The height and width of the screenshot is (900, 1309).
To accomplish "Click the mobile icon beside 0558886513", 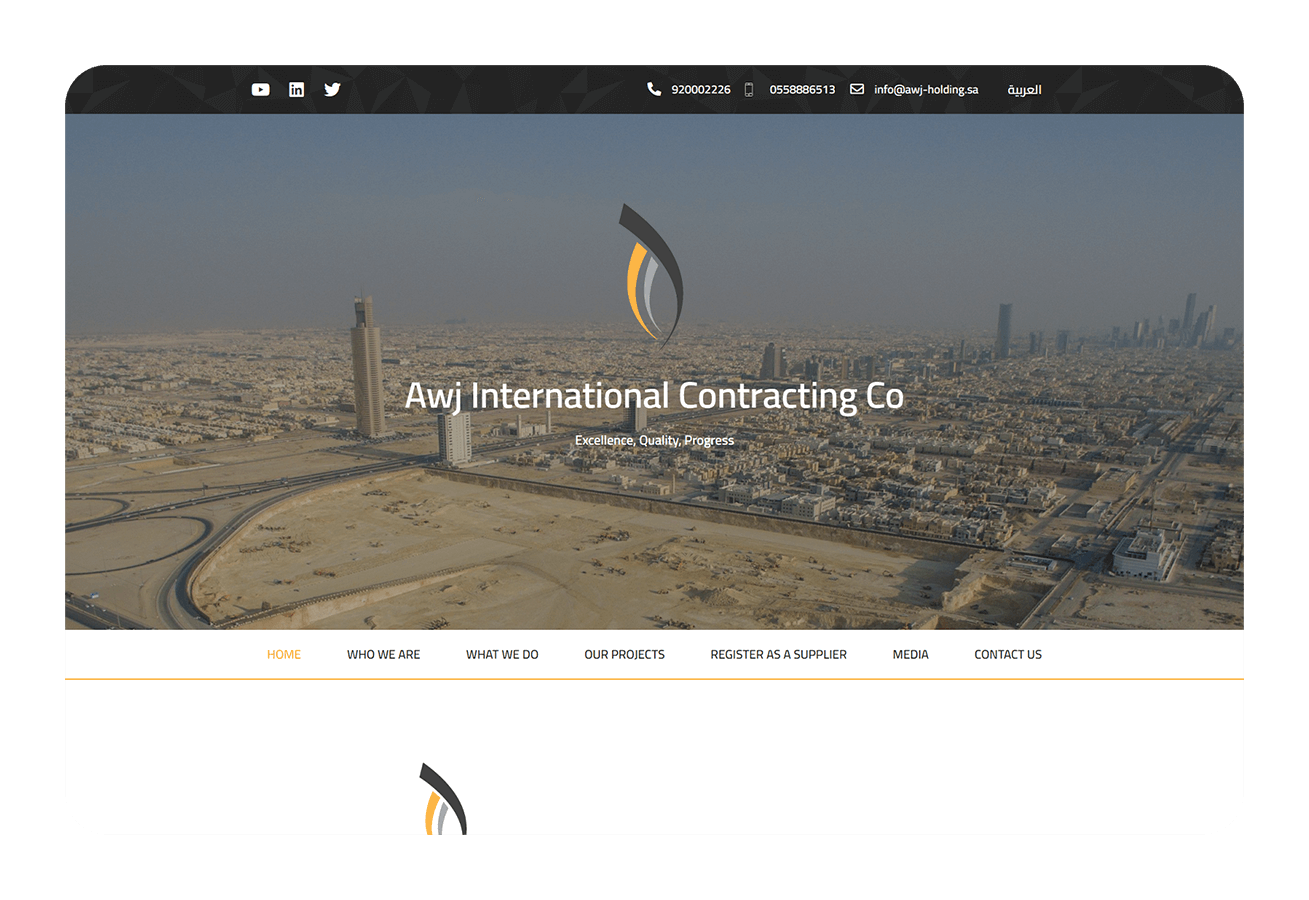I will click(x=749, y=89).
